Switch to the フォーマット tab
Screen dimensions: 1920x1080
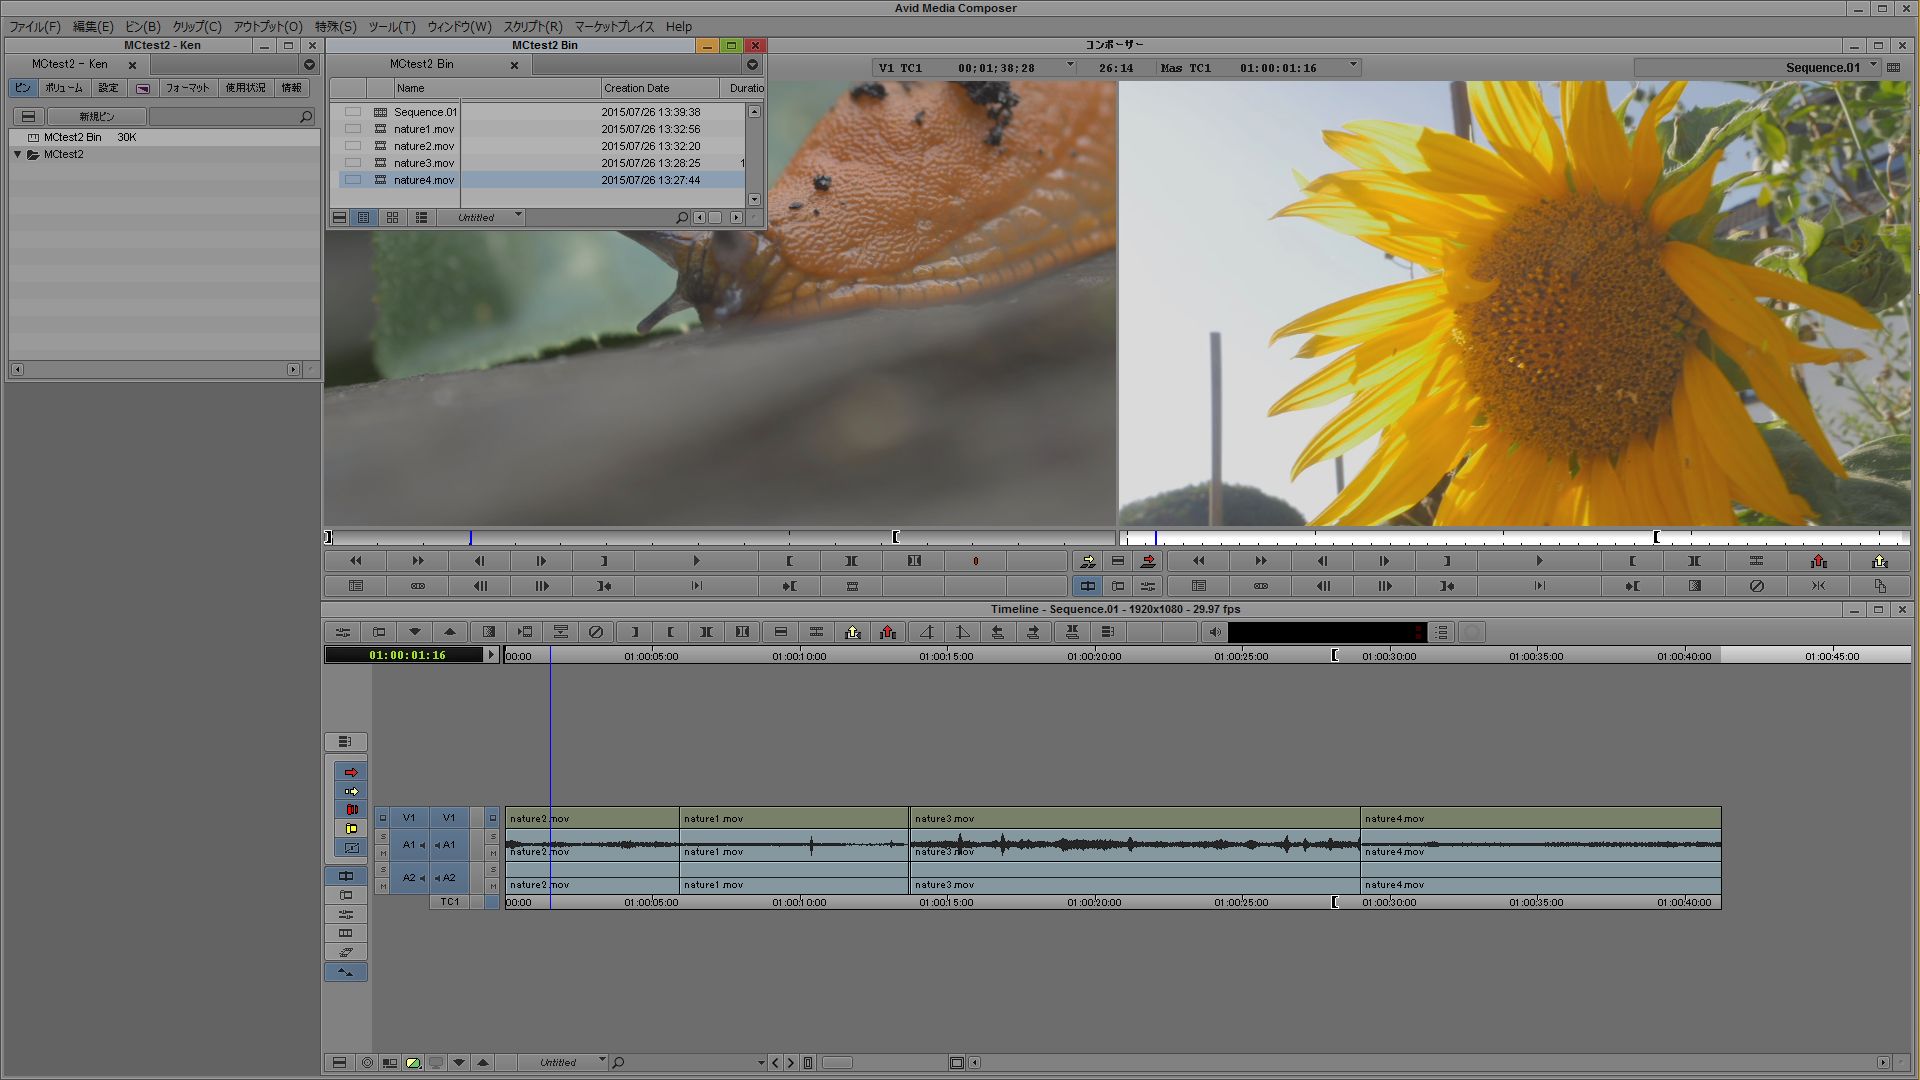point(187,88)
